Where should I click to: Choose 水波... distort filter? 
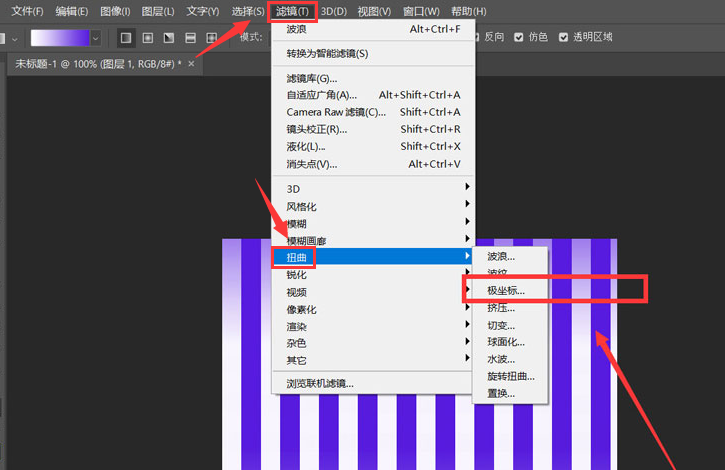pyautogui.click(x=510, y=359)
